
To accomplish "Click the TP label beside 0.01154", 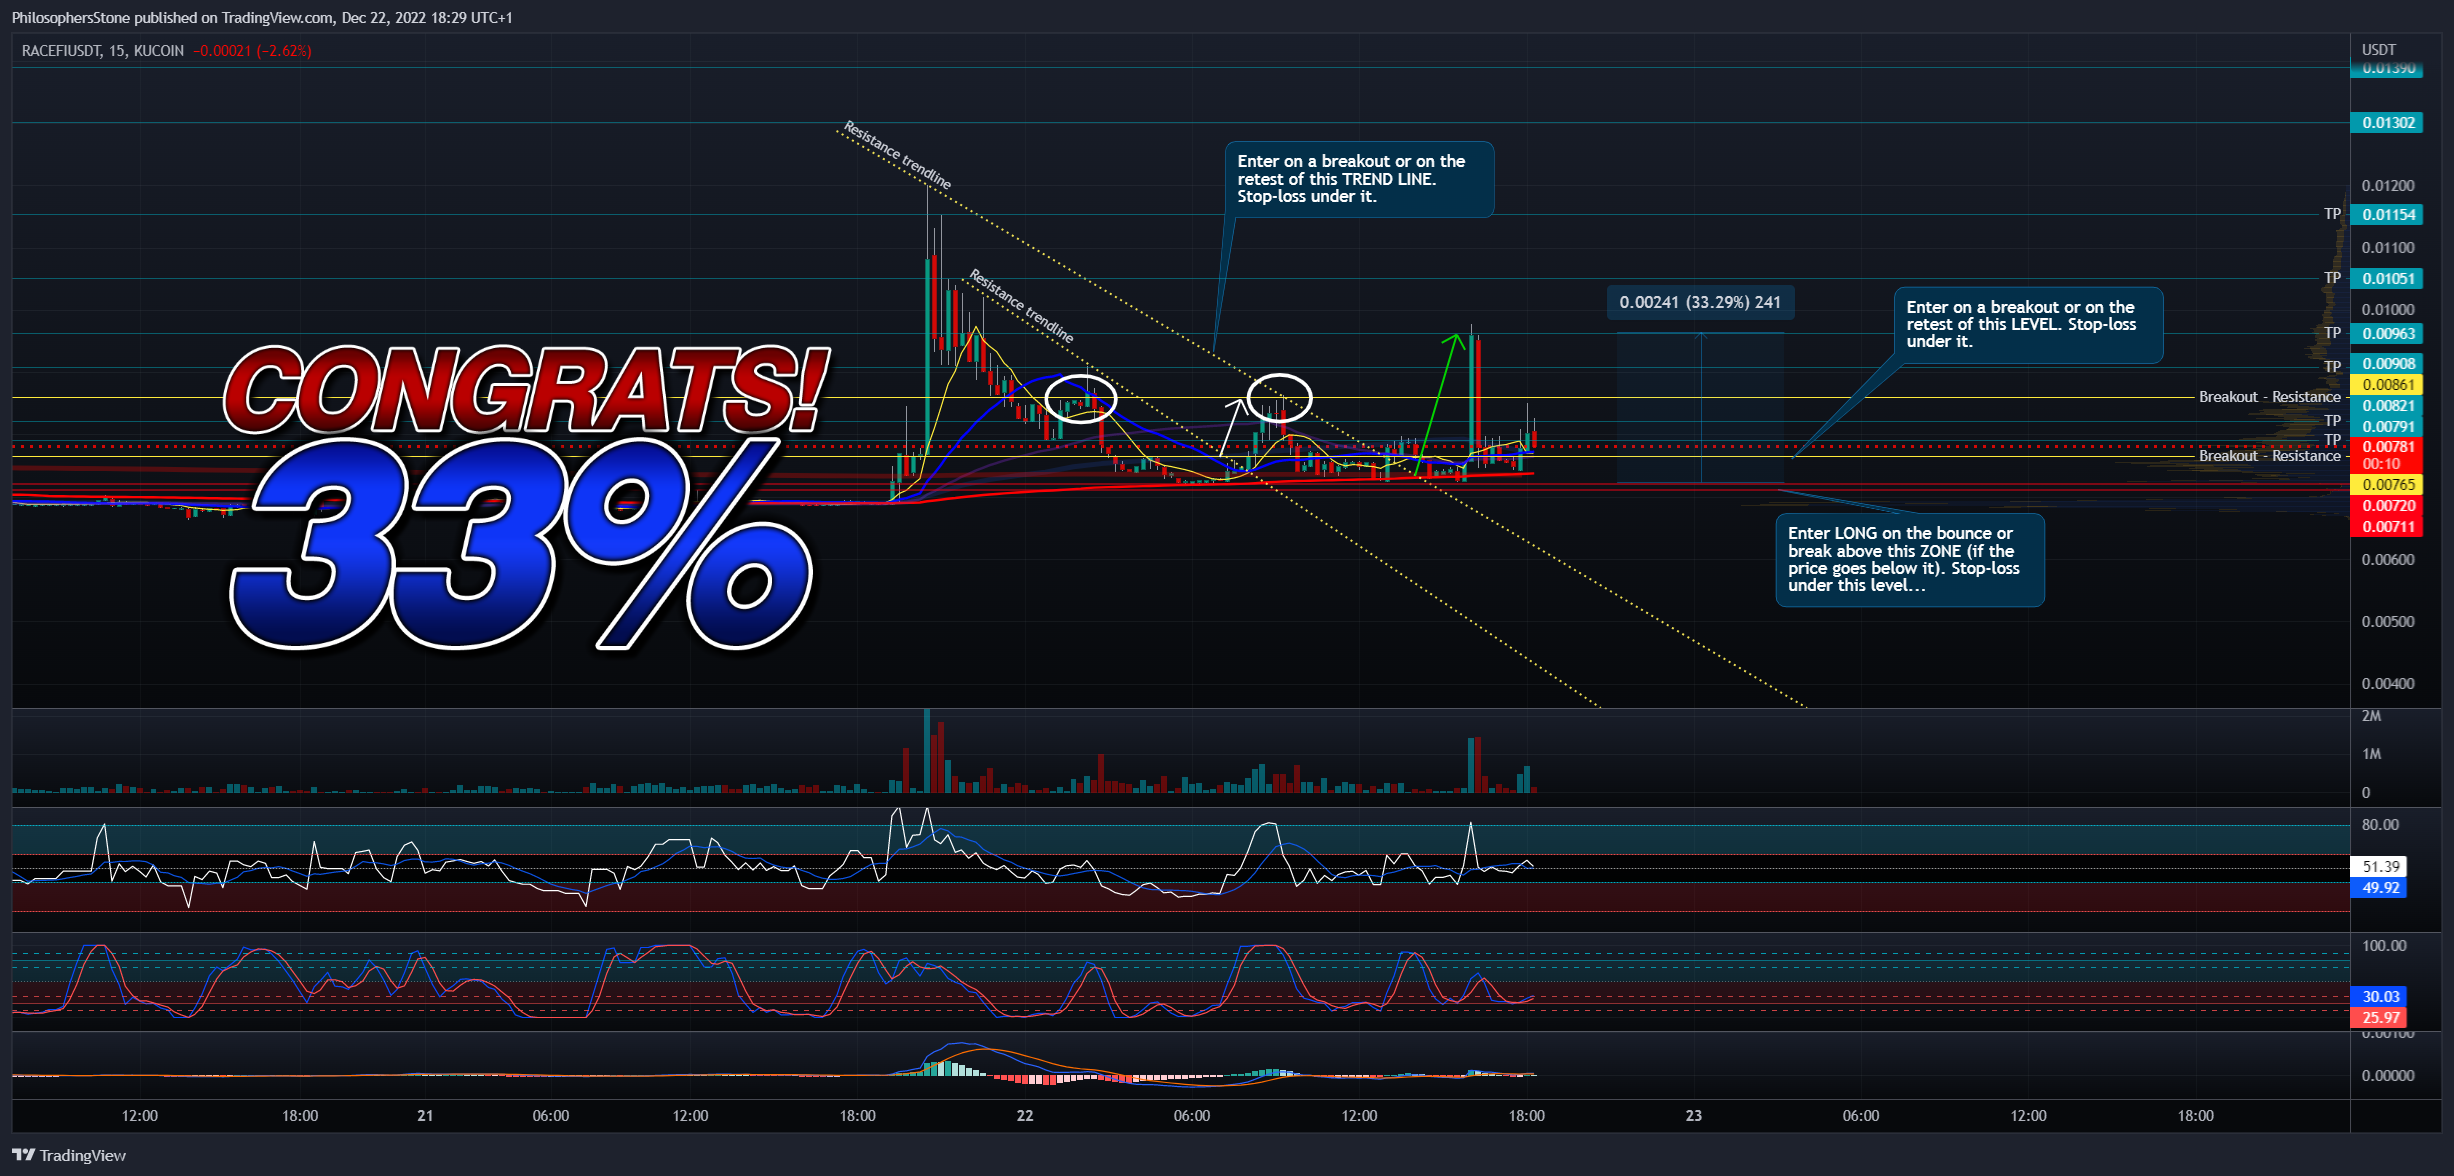I will [x=2332, y=214].
